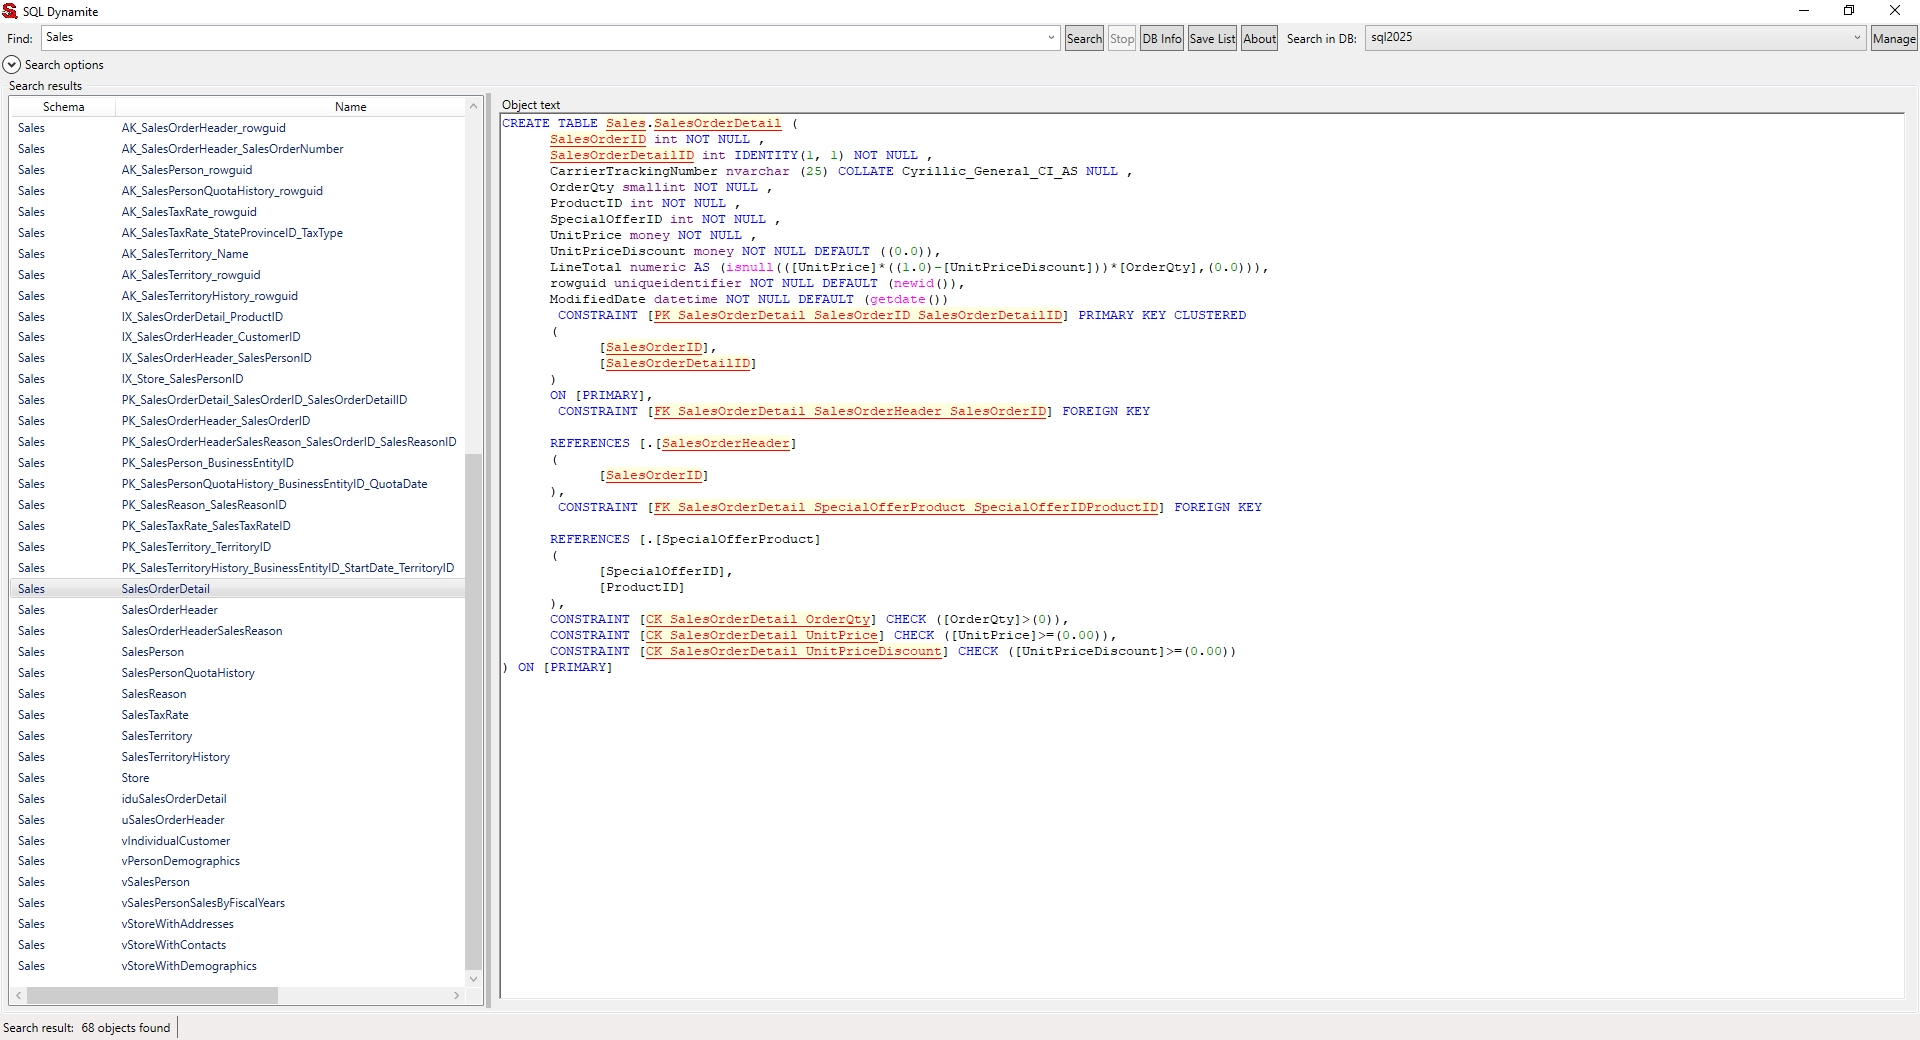
Task: Sort results by Name column header
Action: tap(350, 107)
